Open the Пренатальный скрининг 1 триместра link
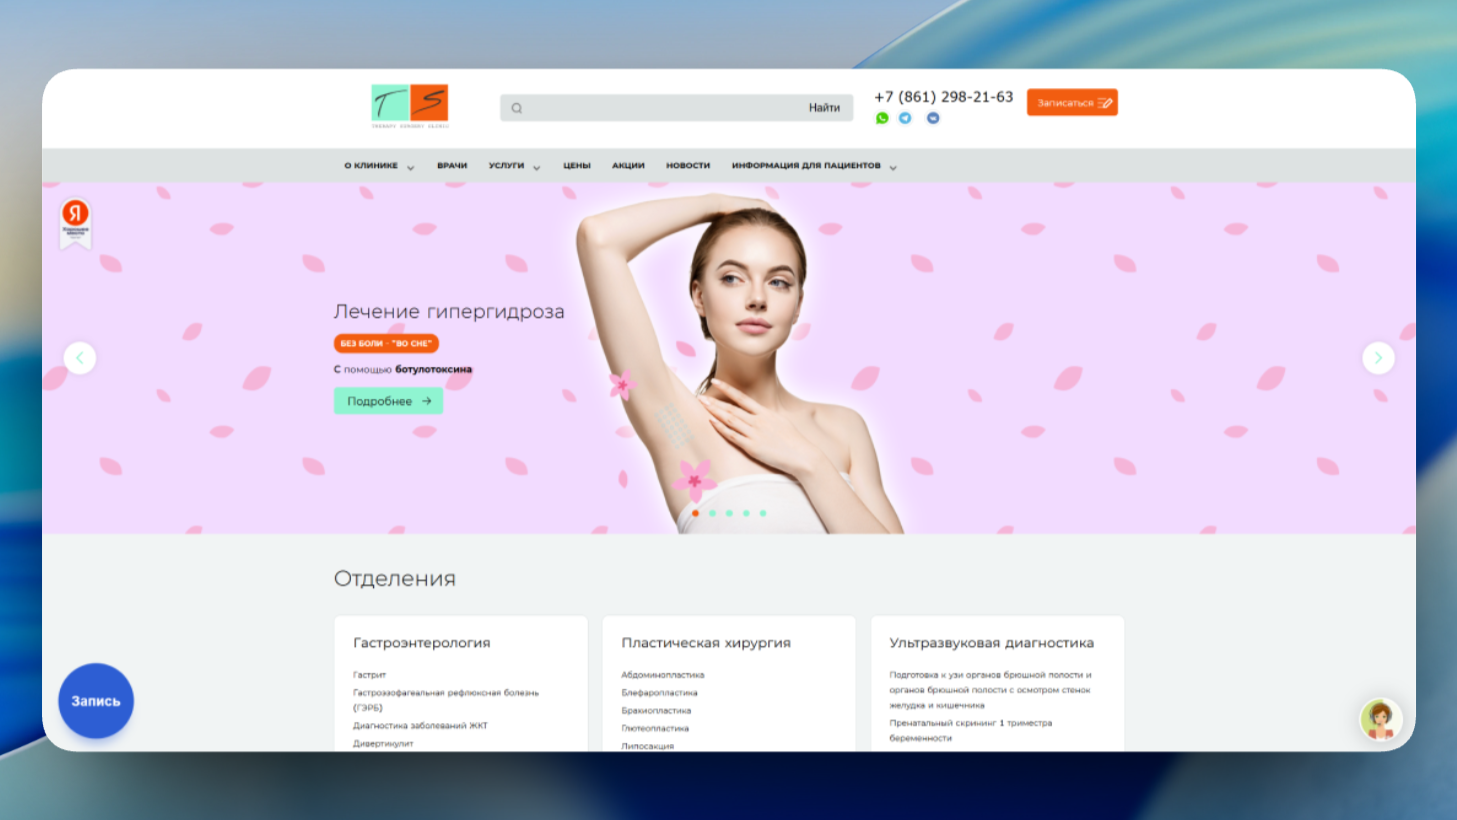1457x820 pixels. coord(971,730)
